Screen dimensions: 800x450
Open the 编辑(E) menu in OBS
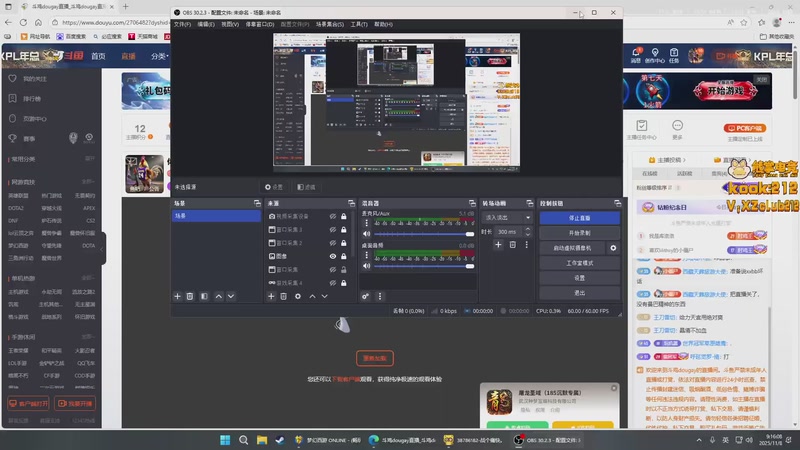click(206, 24)
